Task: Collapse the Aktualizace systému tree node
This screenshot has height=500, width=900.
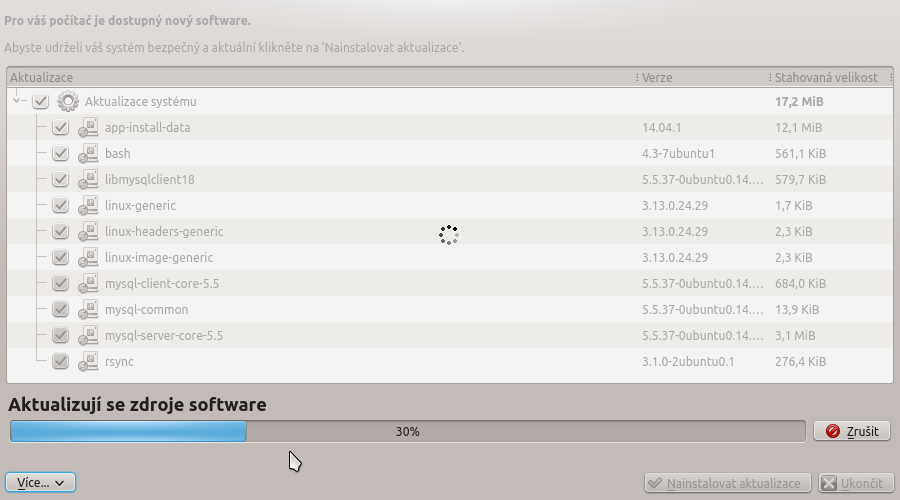Action: click(17, 101)
